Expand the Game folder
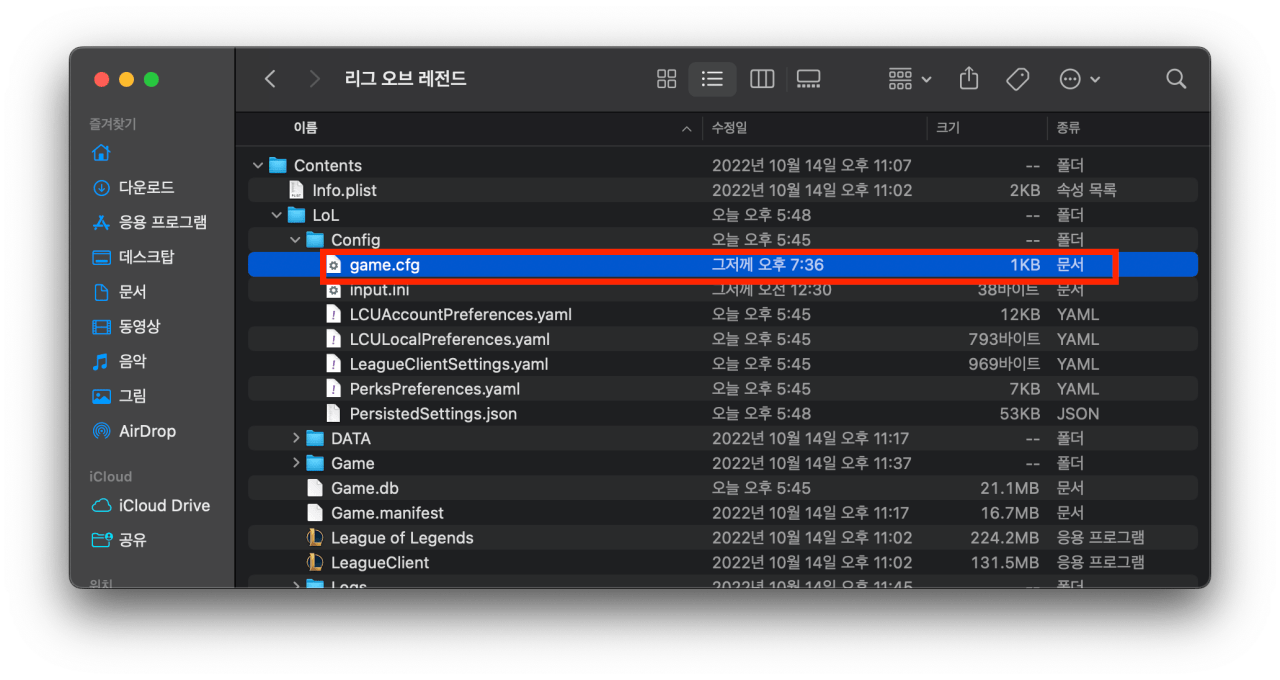 pyautogui.click(x=296, y=463)
